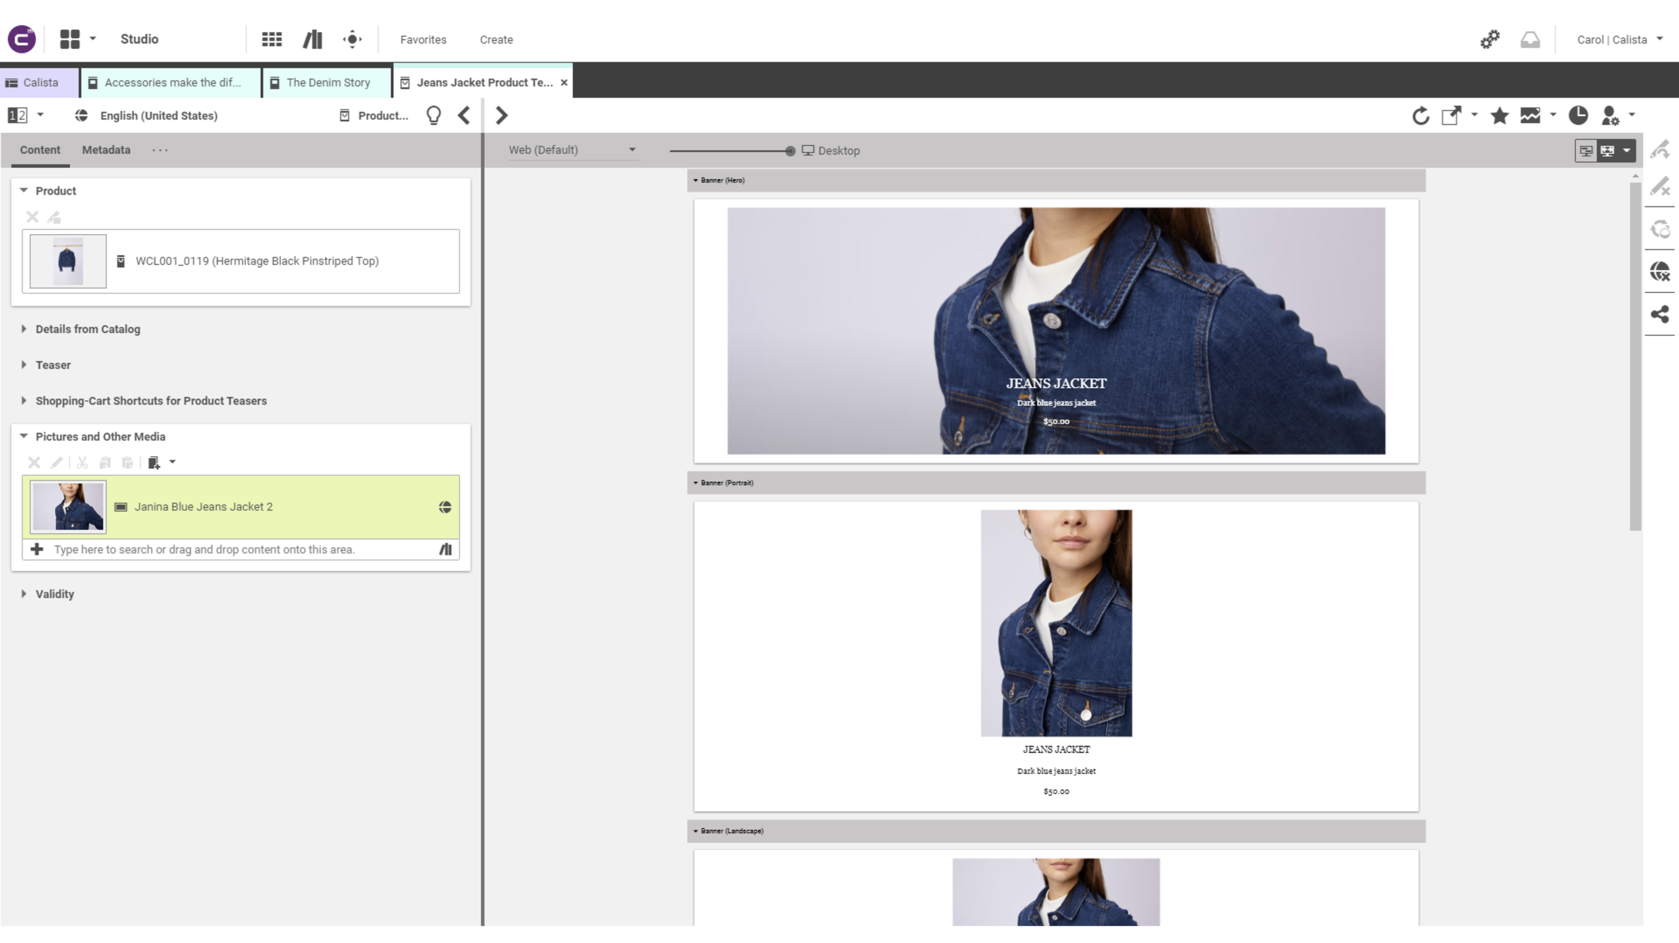The image size is (1679, 943).
Task: Click the add-from-clipboard icon in Pictures toolbar
Action: (154, 462)
